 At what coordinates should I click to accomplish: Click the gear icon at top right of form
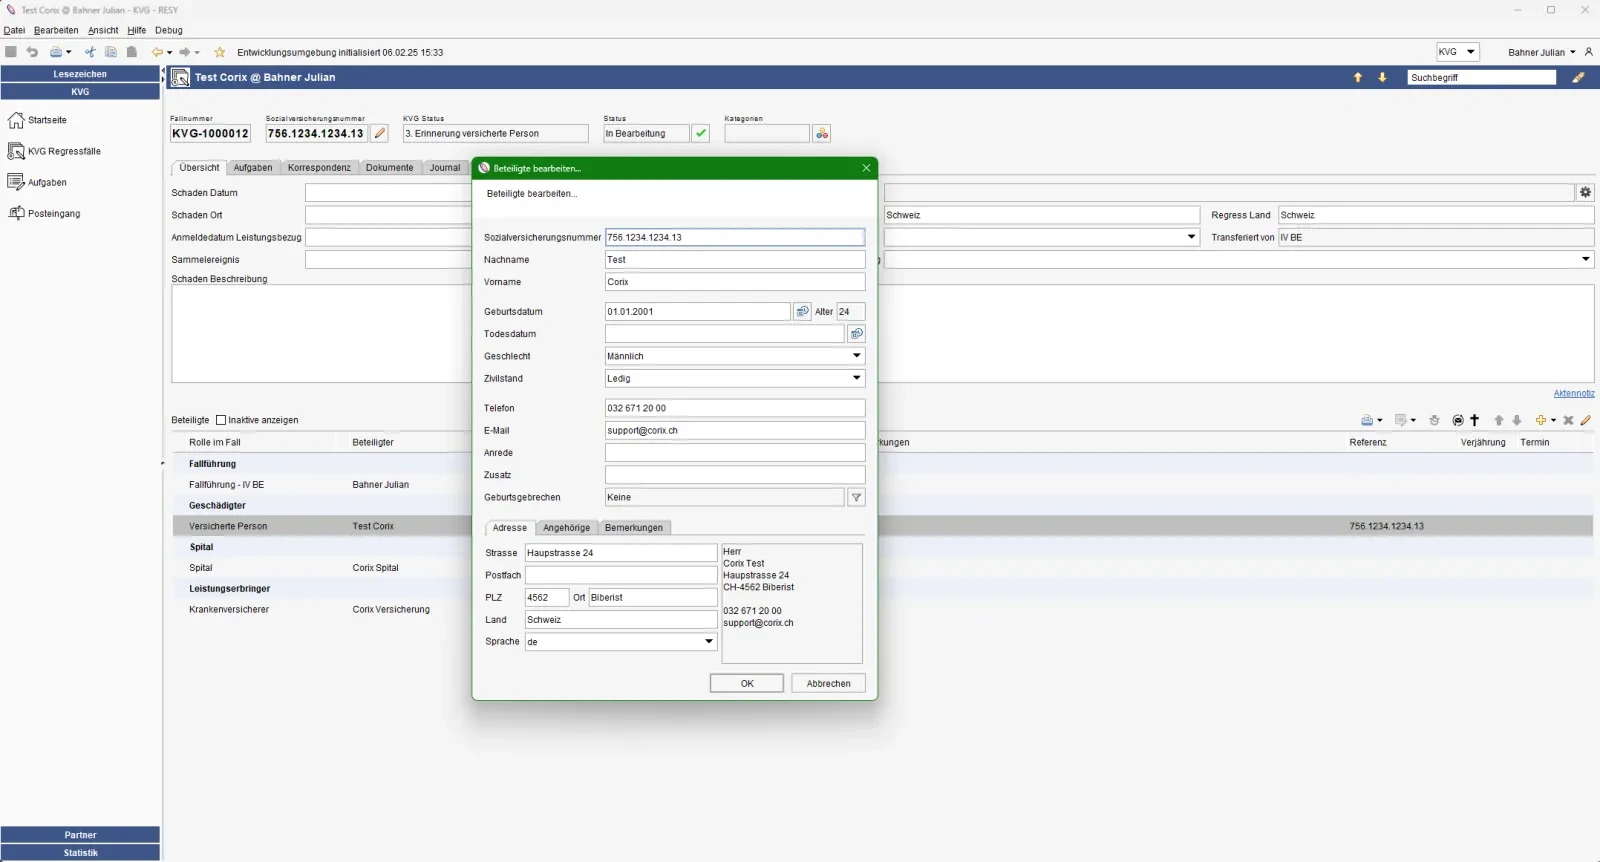[x=1585, y=193]
